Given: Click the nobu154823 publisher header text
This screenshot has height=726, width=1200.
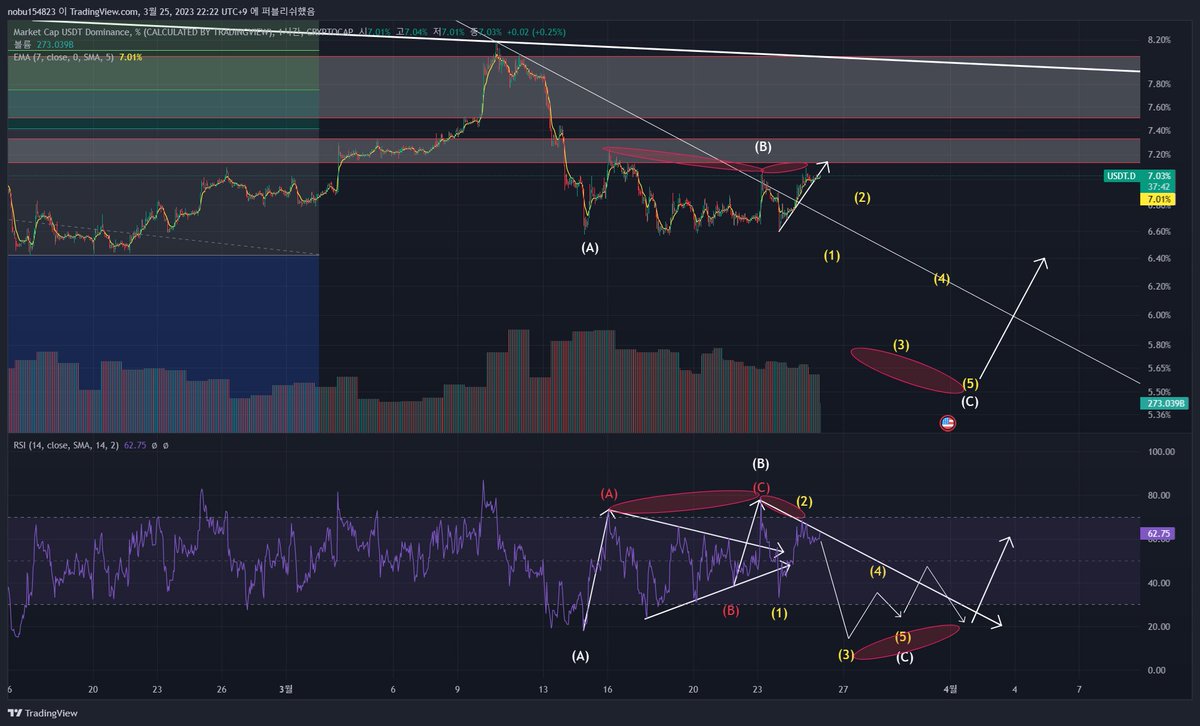Looking at the screenshot, I should coord(160,10).
